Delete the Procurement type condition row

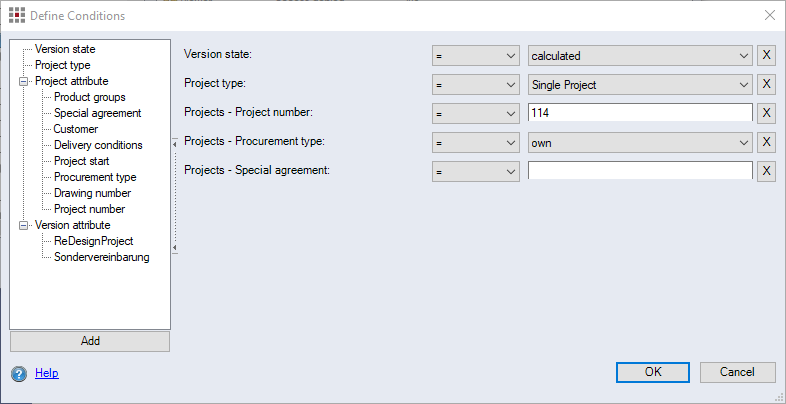pos(767,142)
